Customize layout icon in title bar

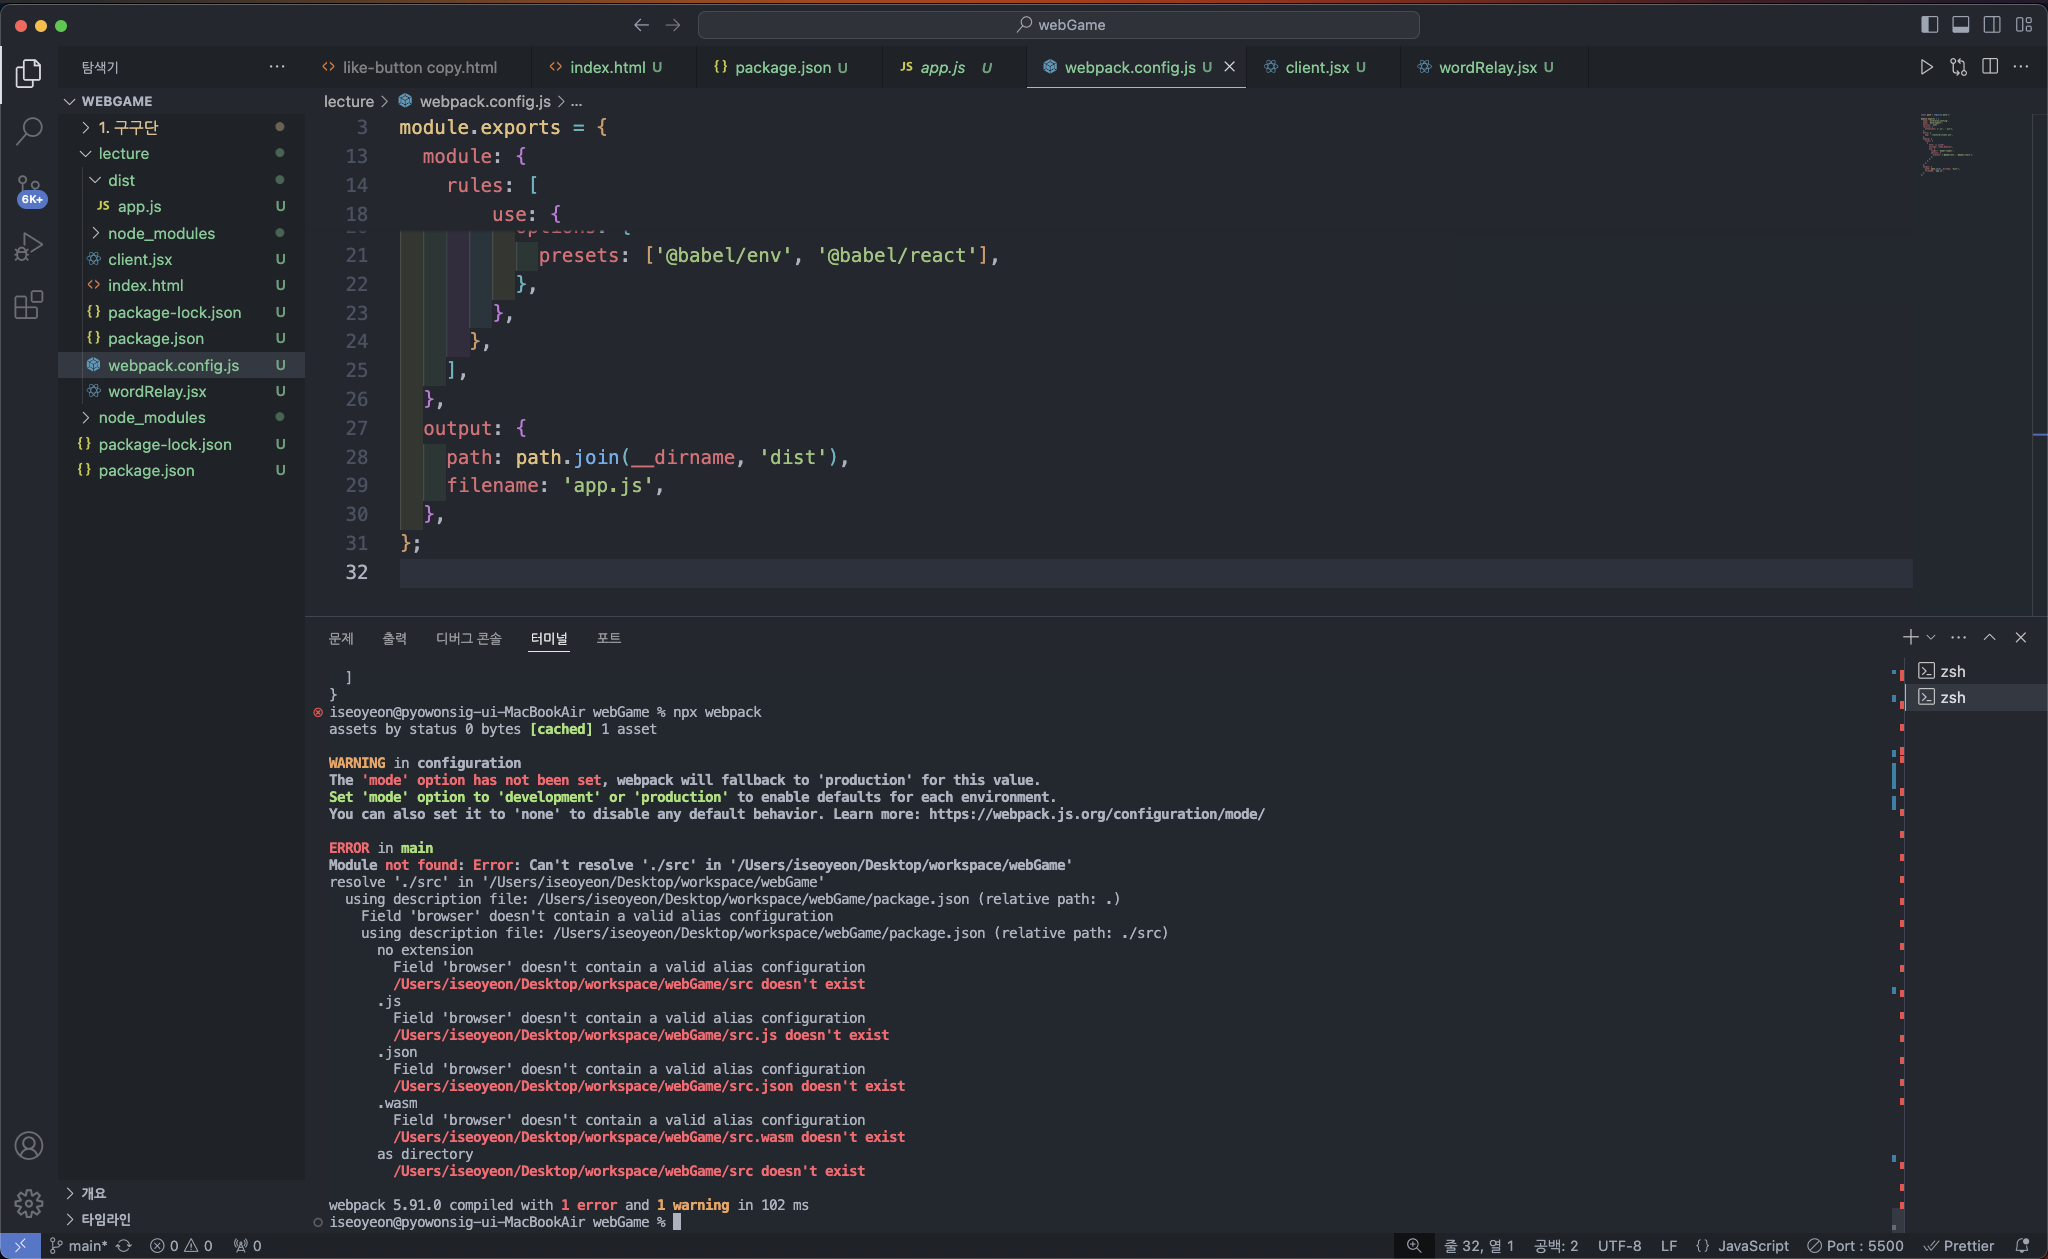tap(2024, 25)
